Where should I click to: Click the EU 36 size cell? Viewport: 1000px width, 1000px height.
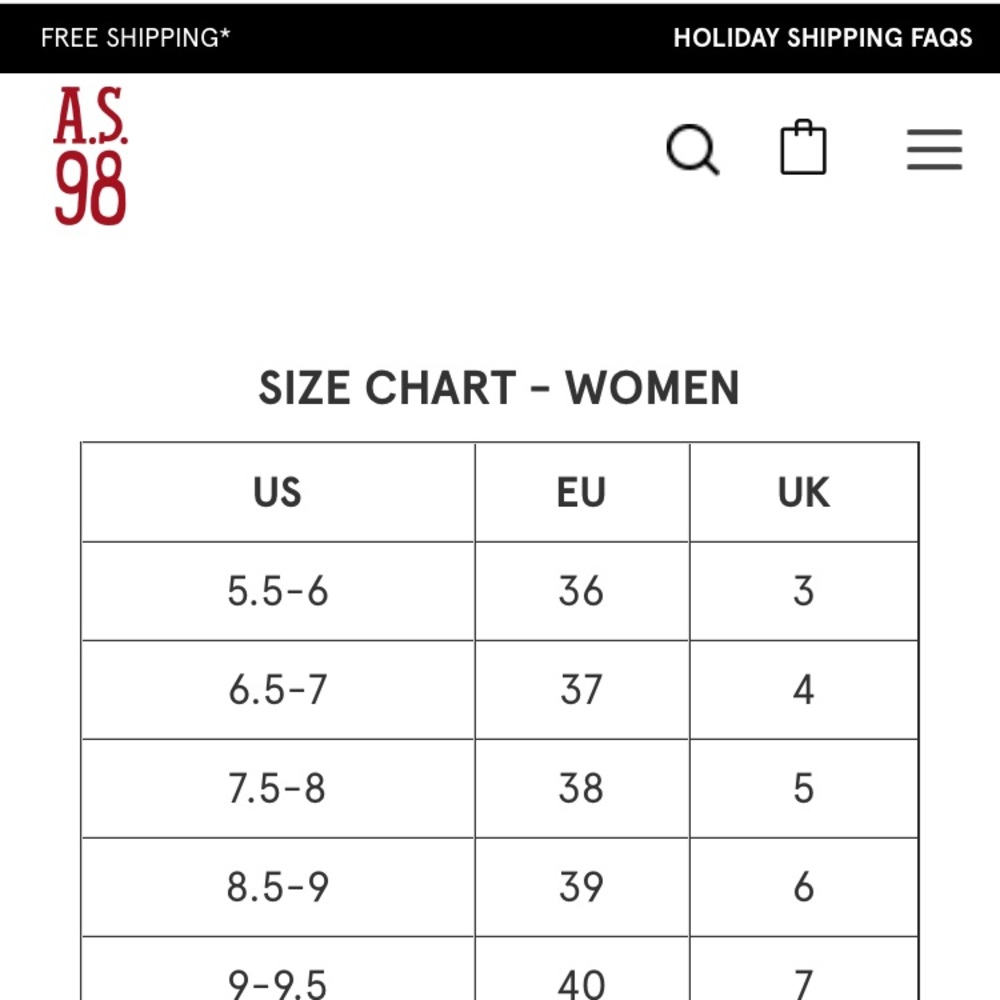pyautogui.click(x=581, y=591)
